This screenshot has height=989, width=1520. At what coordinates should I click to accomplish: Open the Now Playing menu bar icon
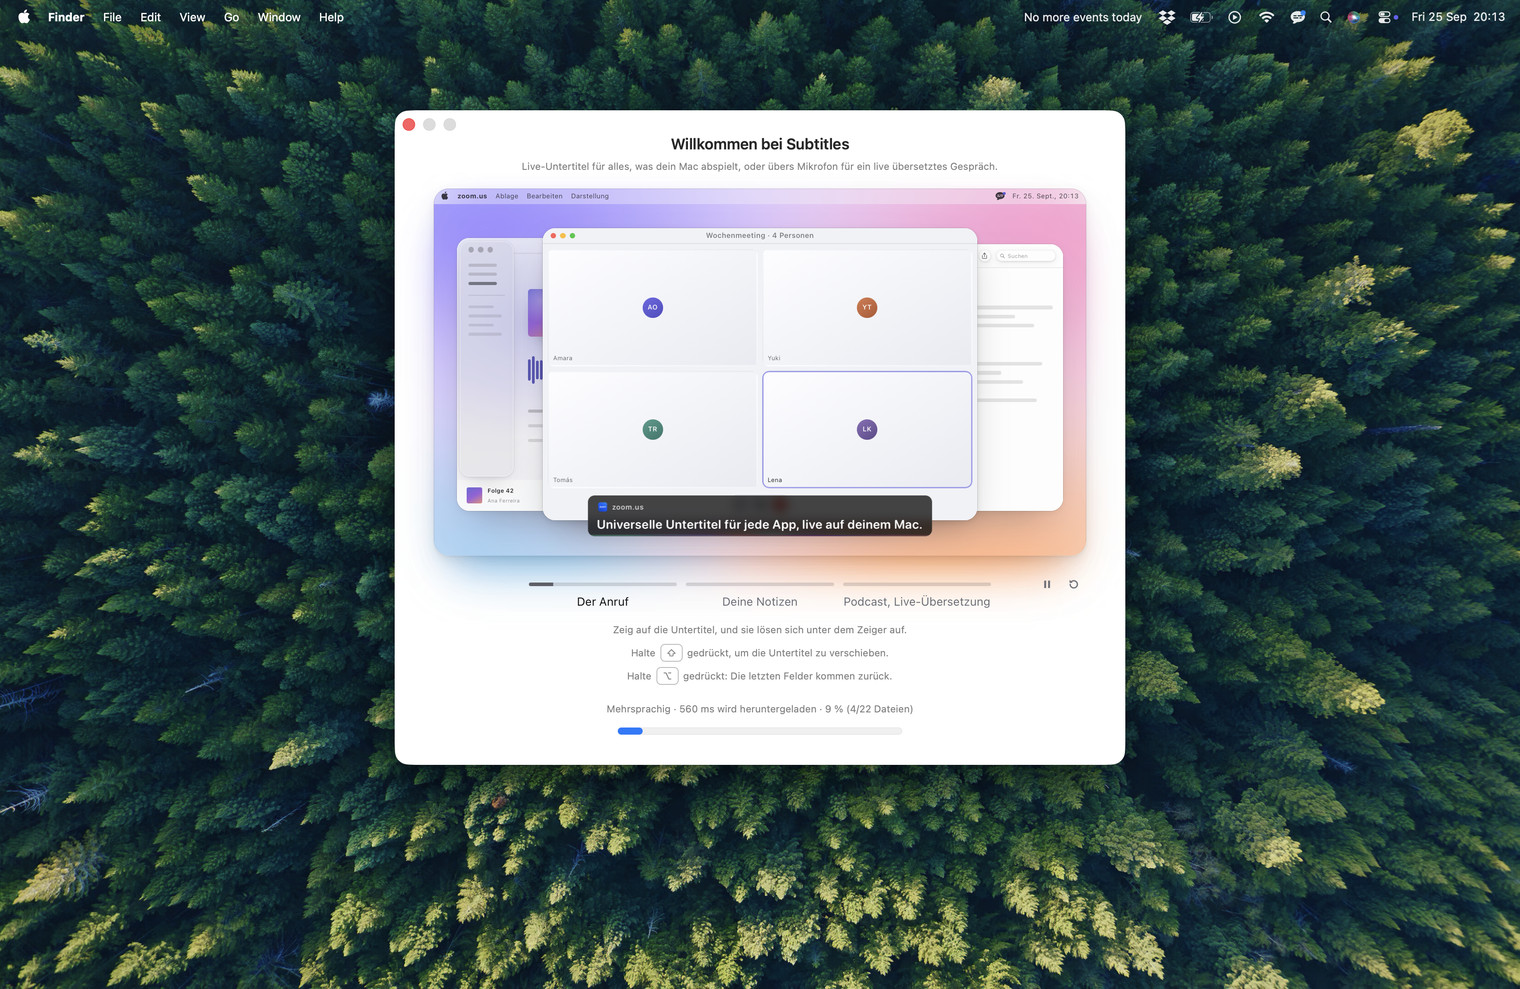tap(1235, 17)
